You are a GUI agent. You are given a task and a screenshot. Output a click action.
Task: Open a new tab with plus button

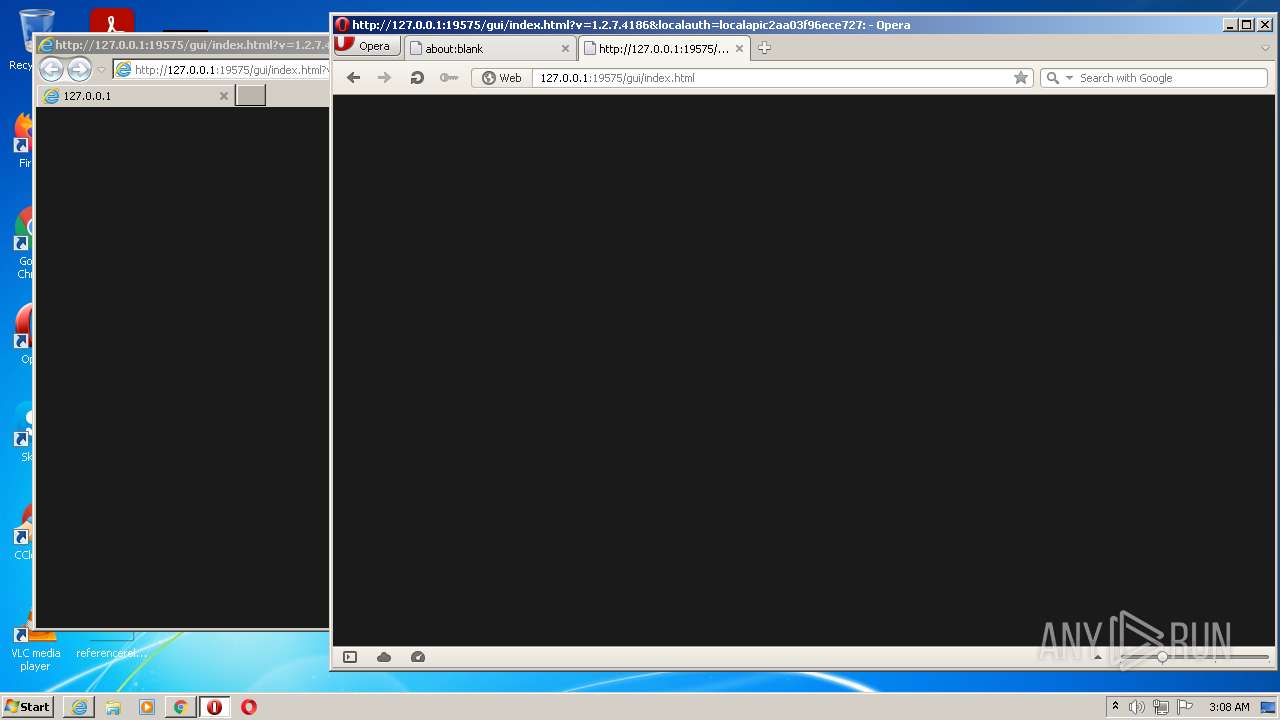[x=764, y=48]
